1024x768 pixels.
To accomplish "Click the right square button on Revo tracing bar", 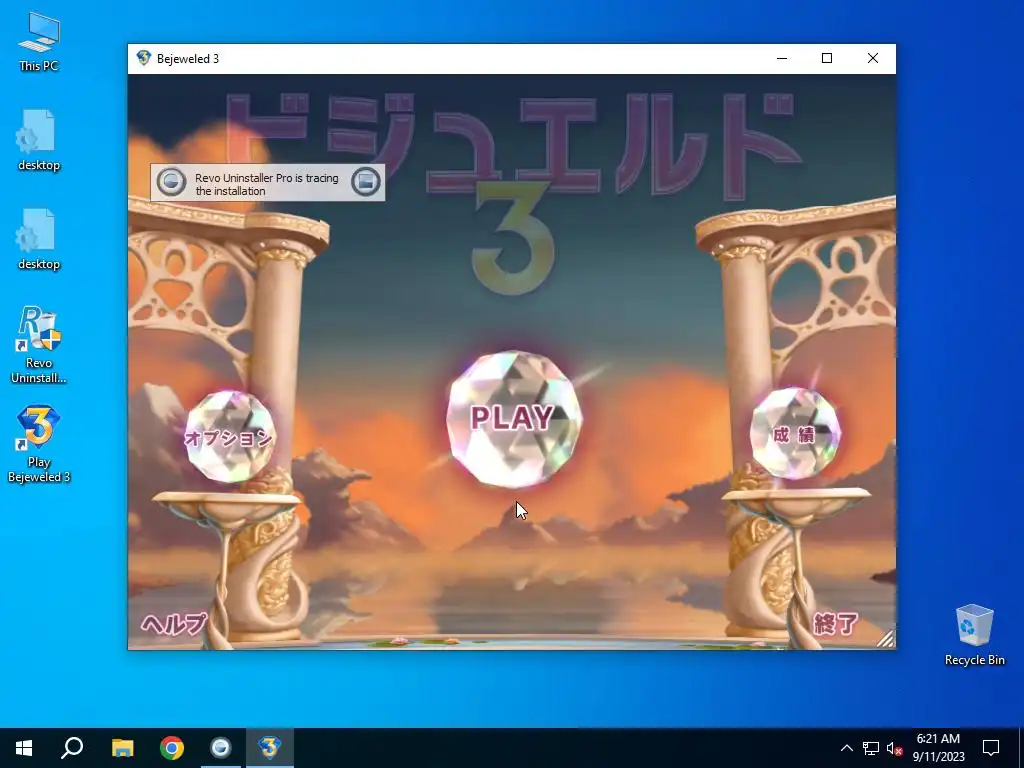I will 366,182.
